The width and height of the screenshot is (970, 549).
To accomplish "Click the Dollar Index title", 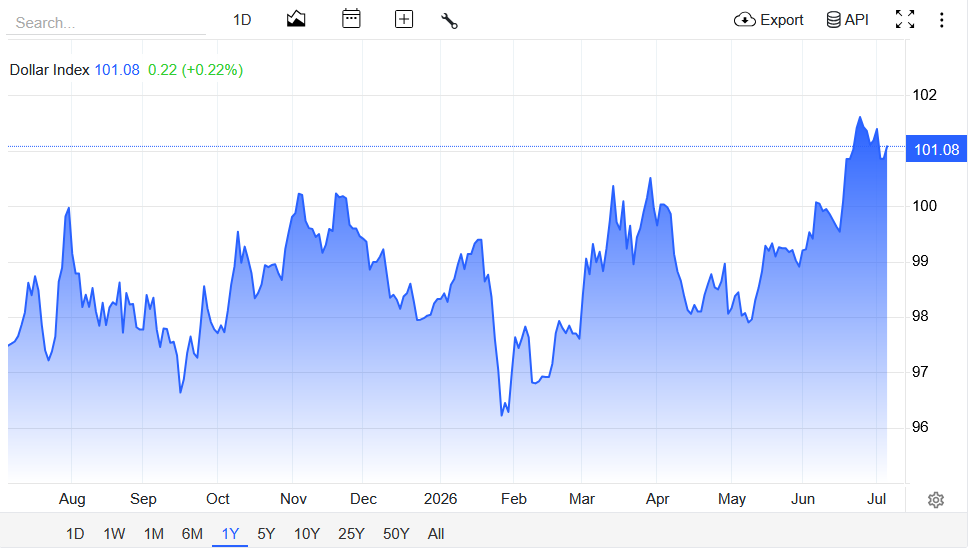I will [x=49, y=70].
